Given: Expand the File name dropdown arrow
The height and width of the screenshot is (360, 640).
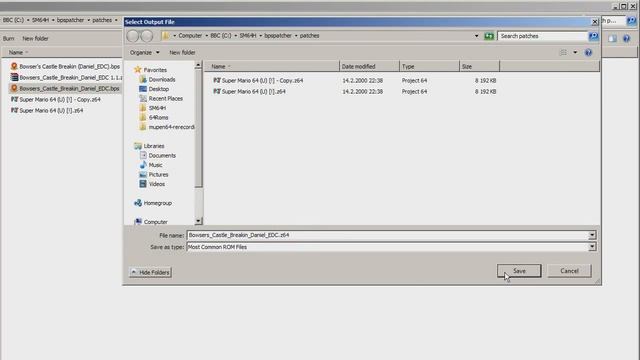Looking at the screenshot, I should 592,235.
